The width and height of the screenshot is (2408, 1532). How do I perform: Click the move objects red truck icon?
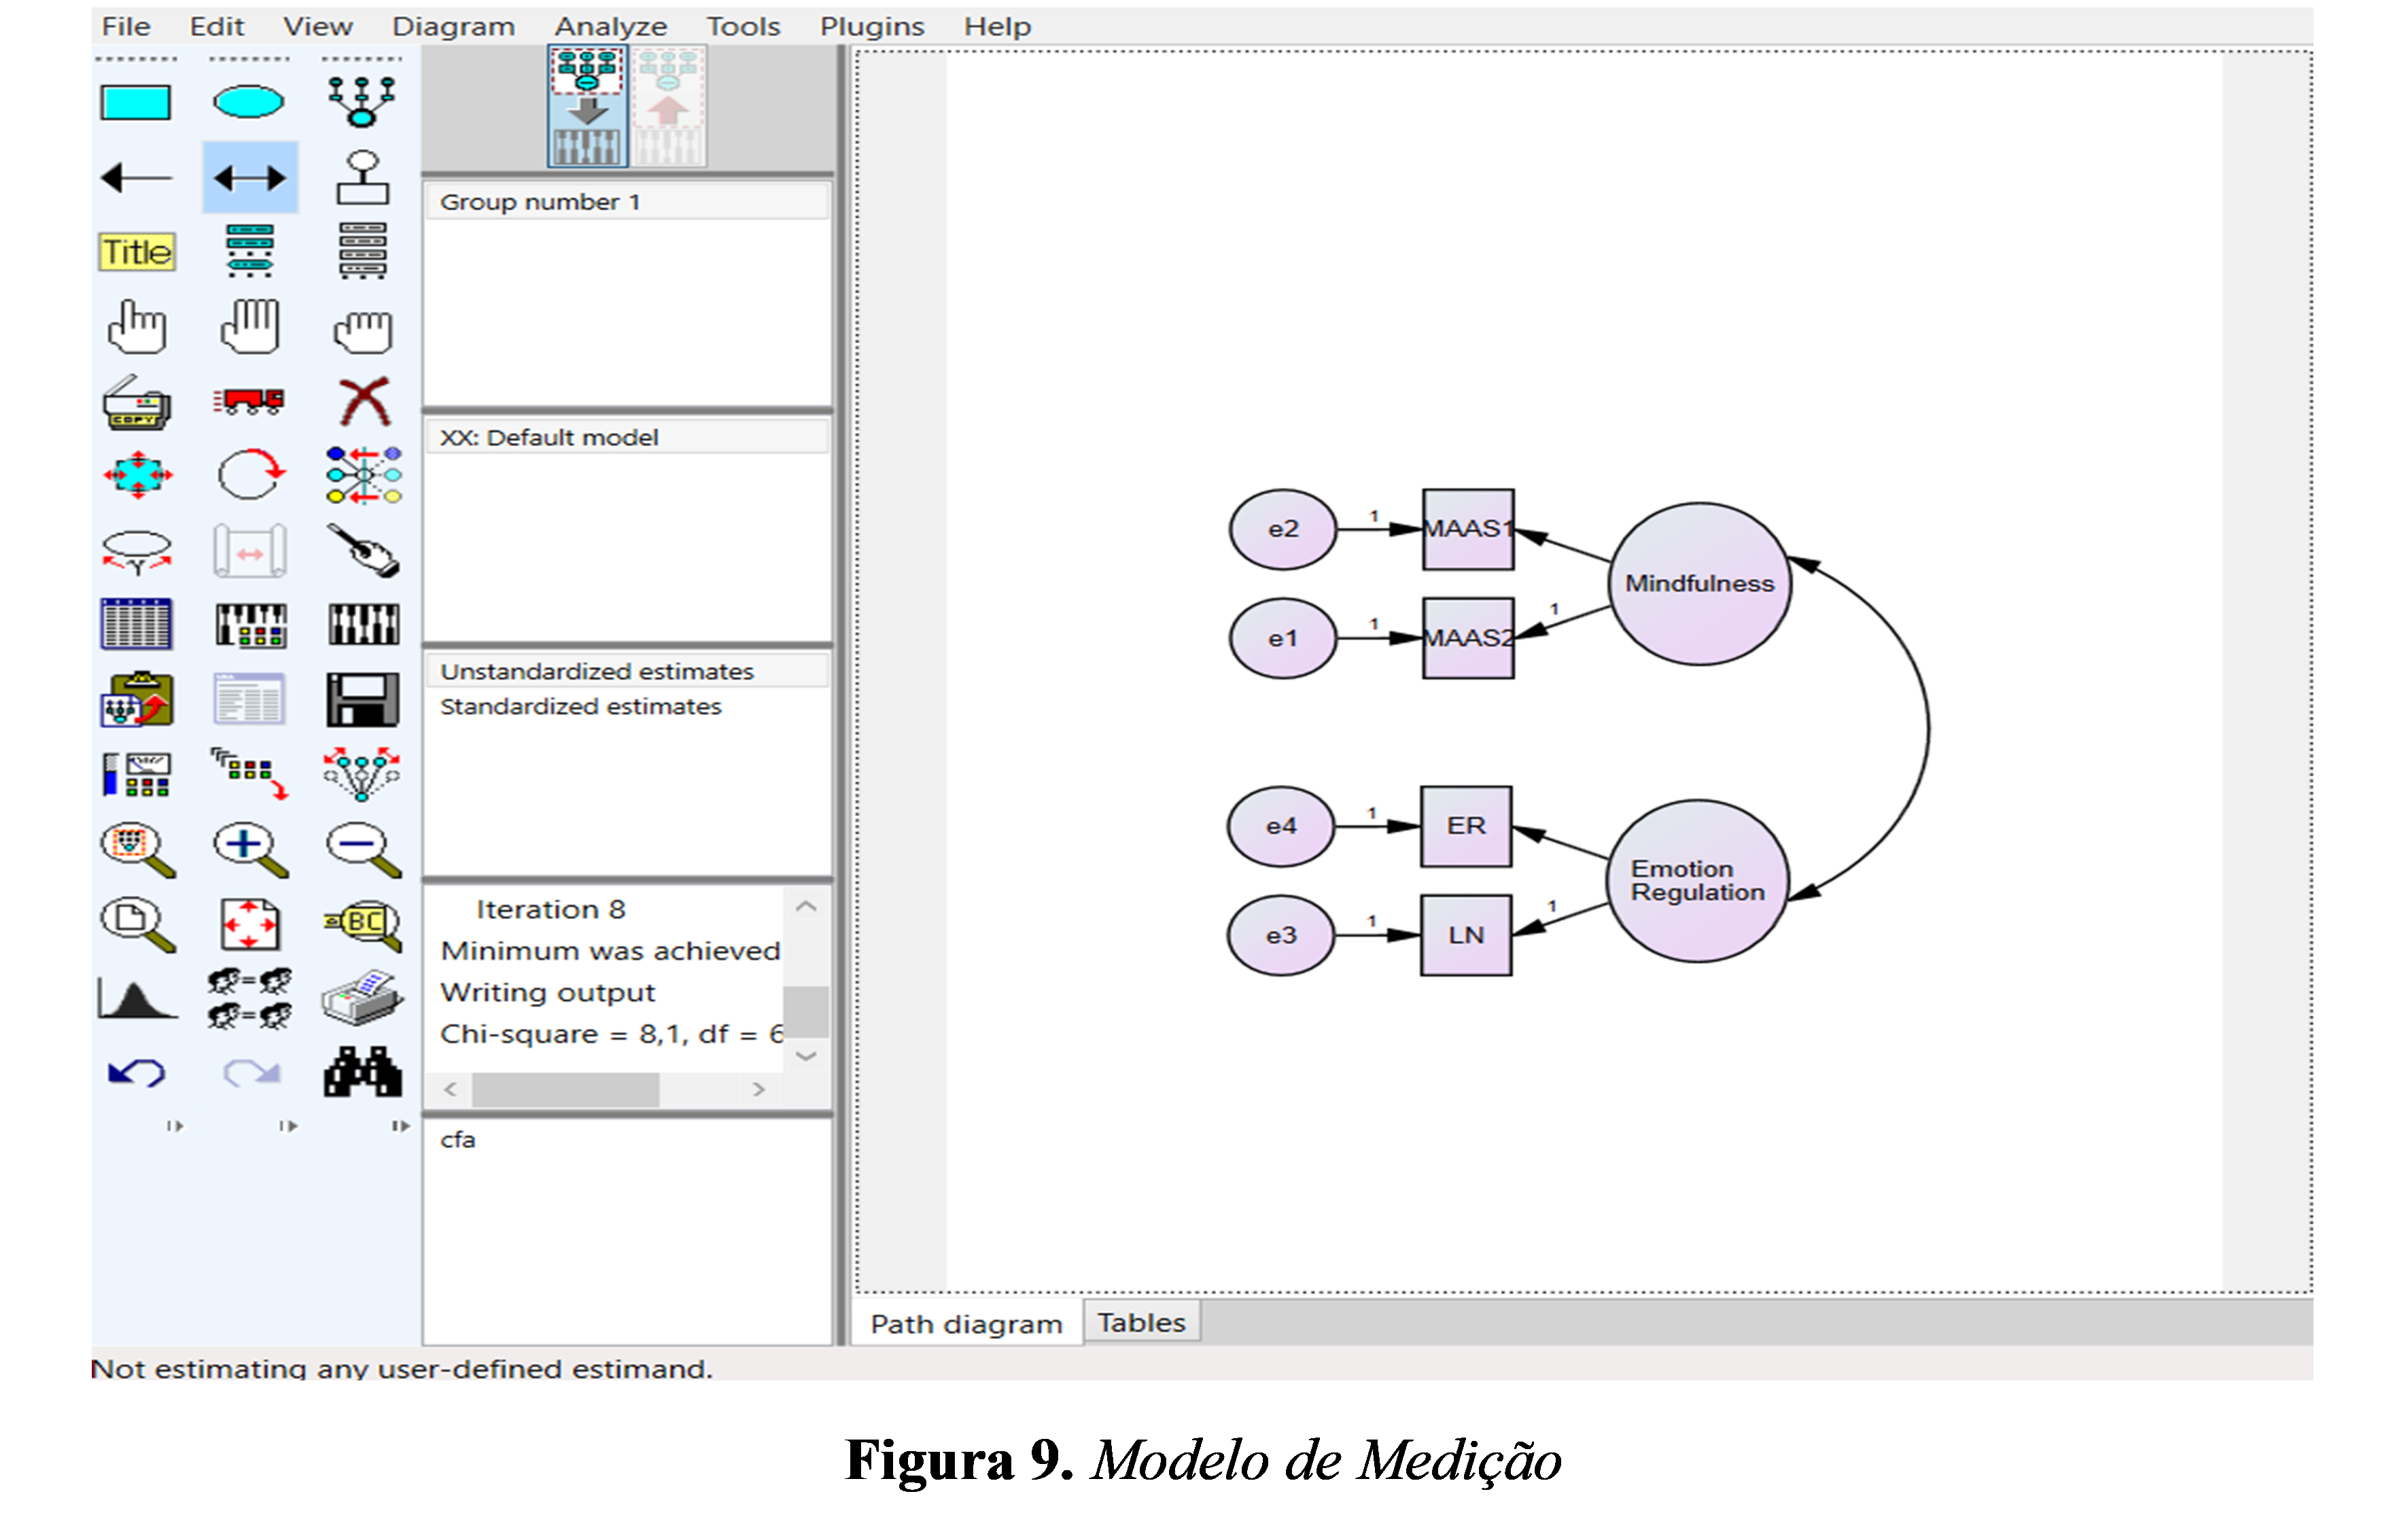click(x=249, y=402)
